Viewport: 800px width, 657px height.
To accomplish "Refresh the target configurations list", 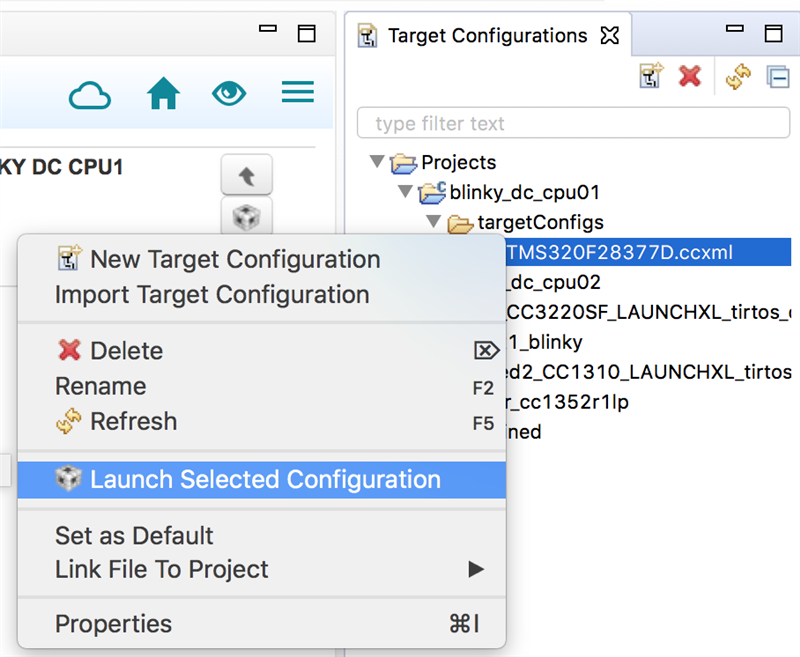I will (x=738, y=77).
